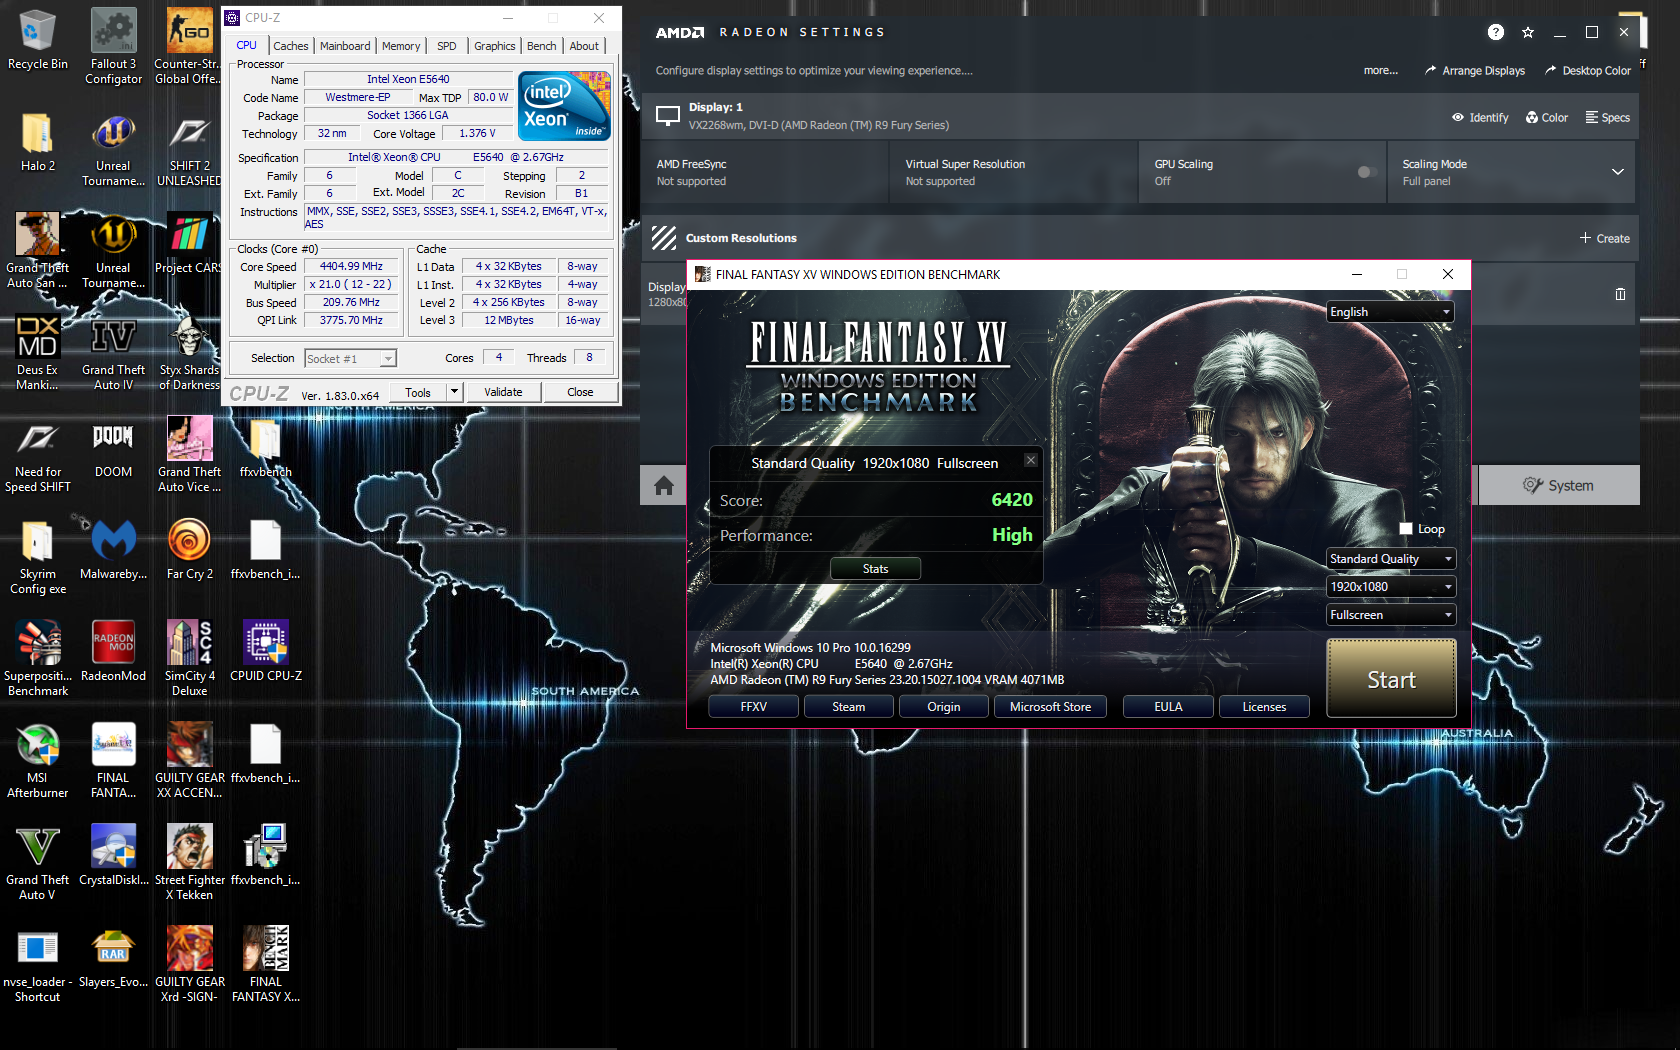Switch to the CPU-Z Memory tab

[401, 46]
